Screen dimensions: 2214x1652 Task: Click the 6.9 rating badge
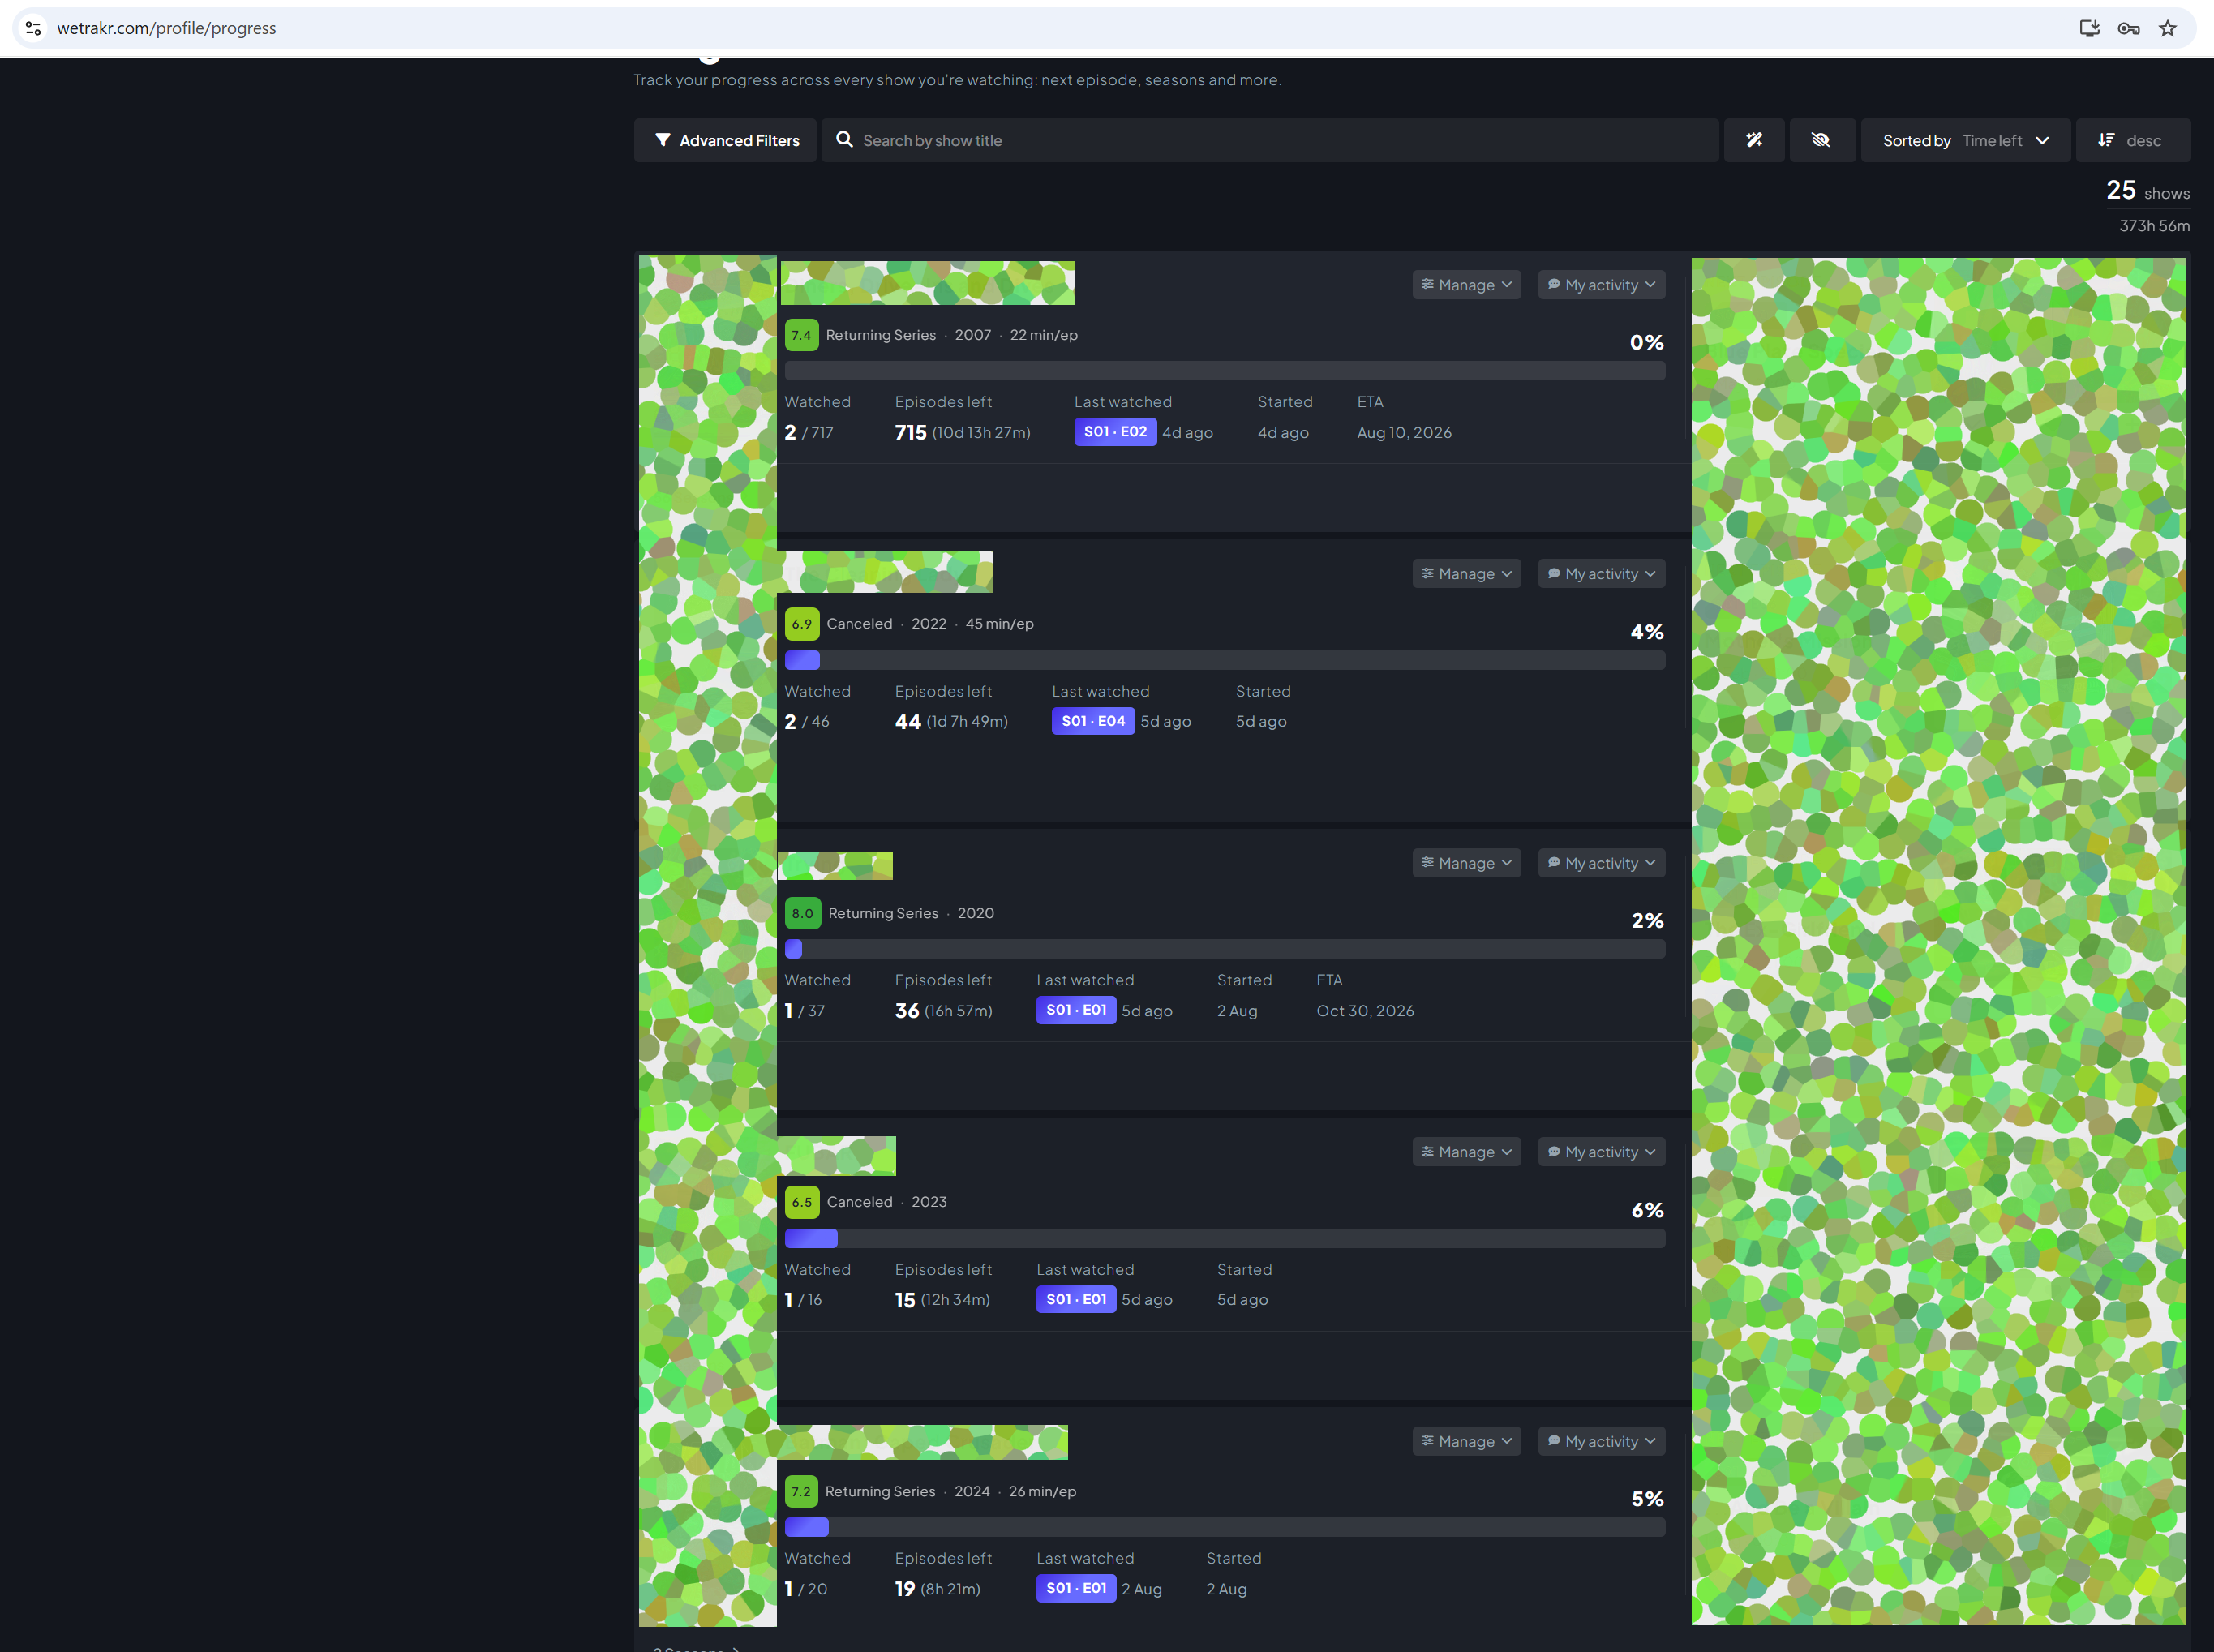pos(802,624)
